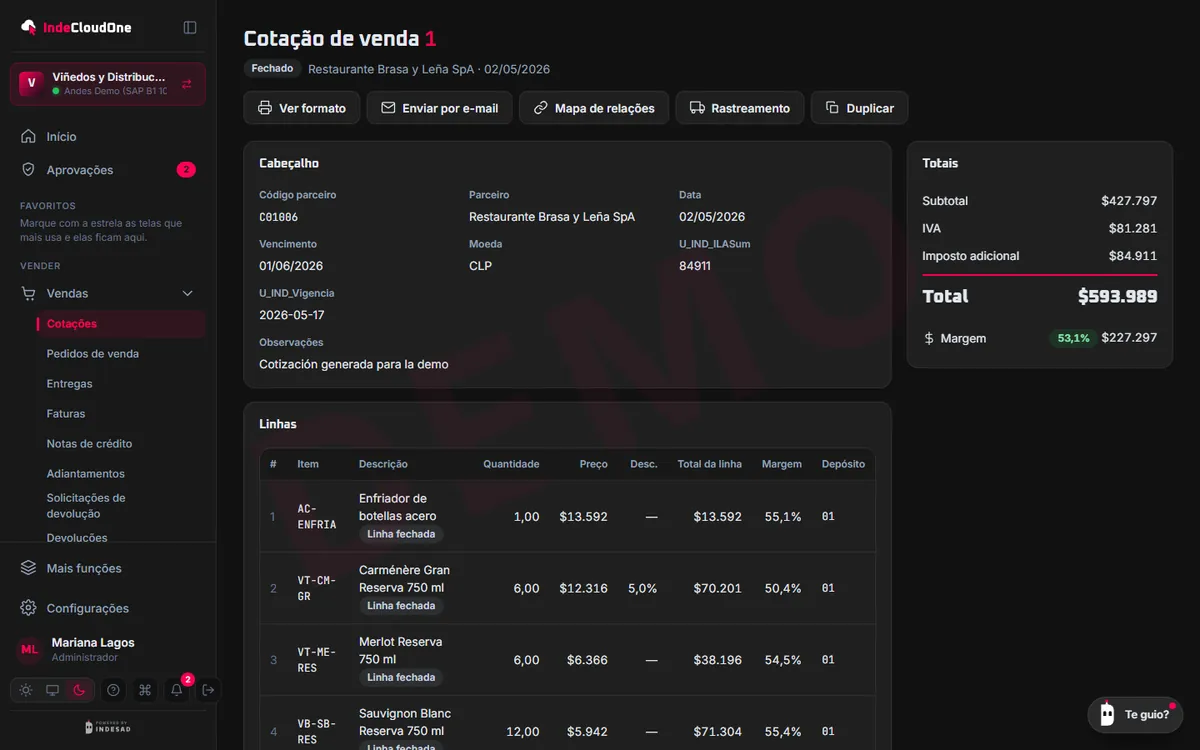Click the Total da linha column header

[x=709, y=464]
